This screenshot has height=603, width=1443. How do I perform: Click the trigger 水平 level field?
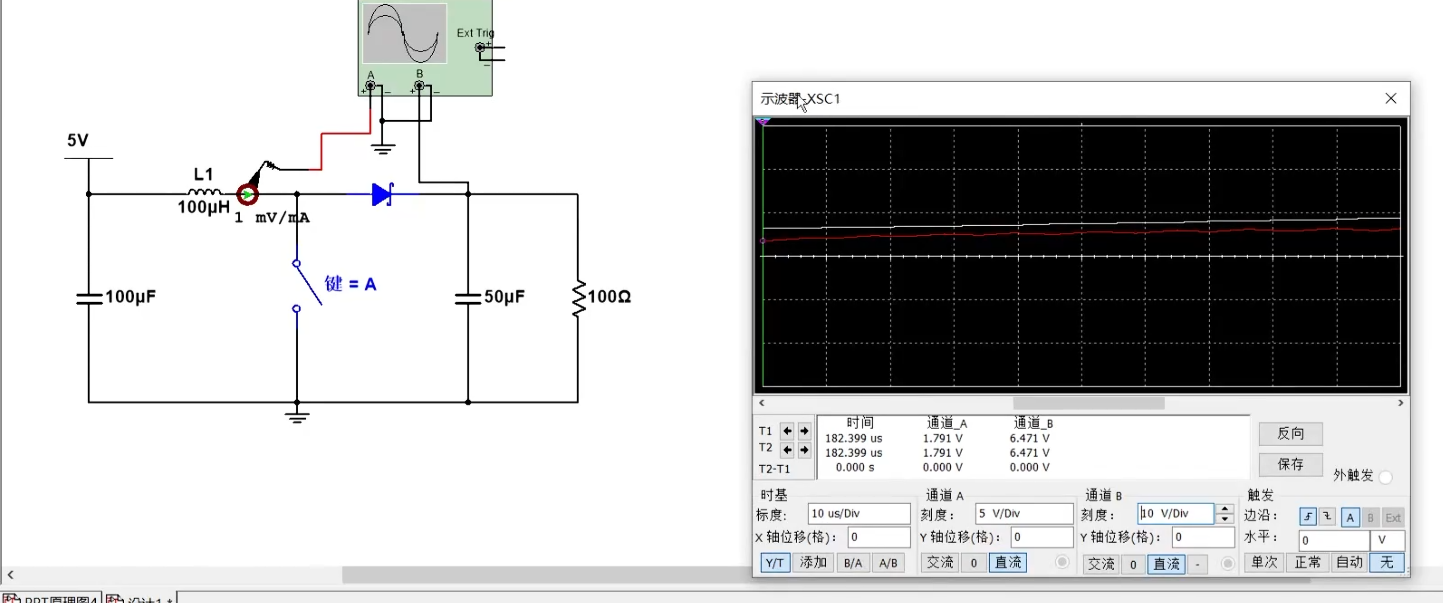[1334, 540]
